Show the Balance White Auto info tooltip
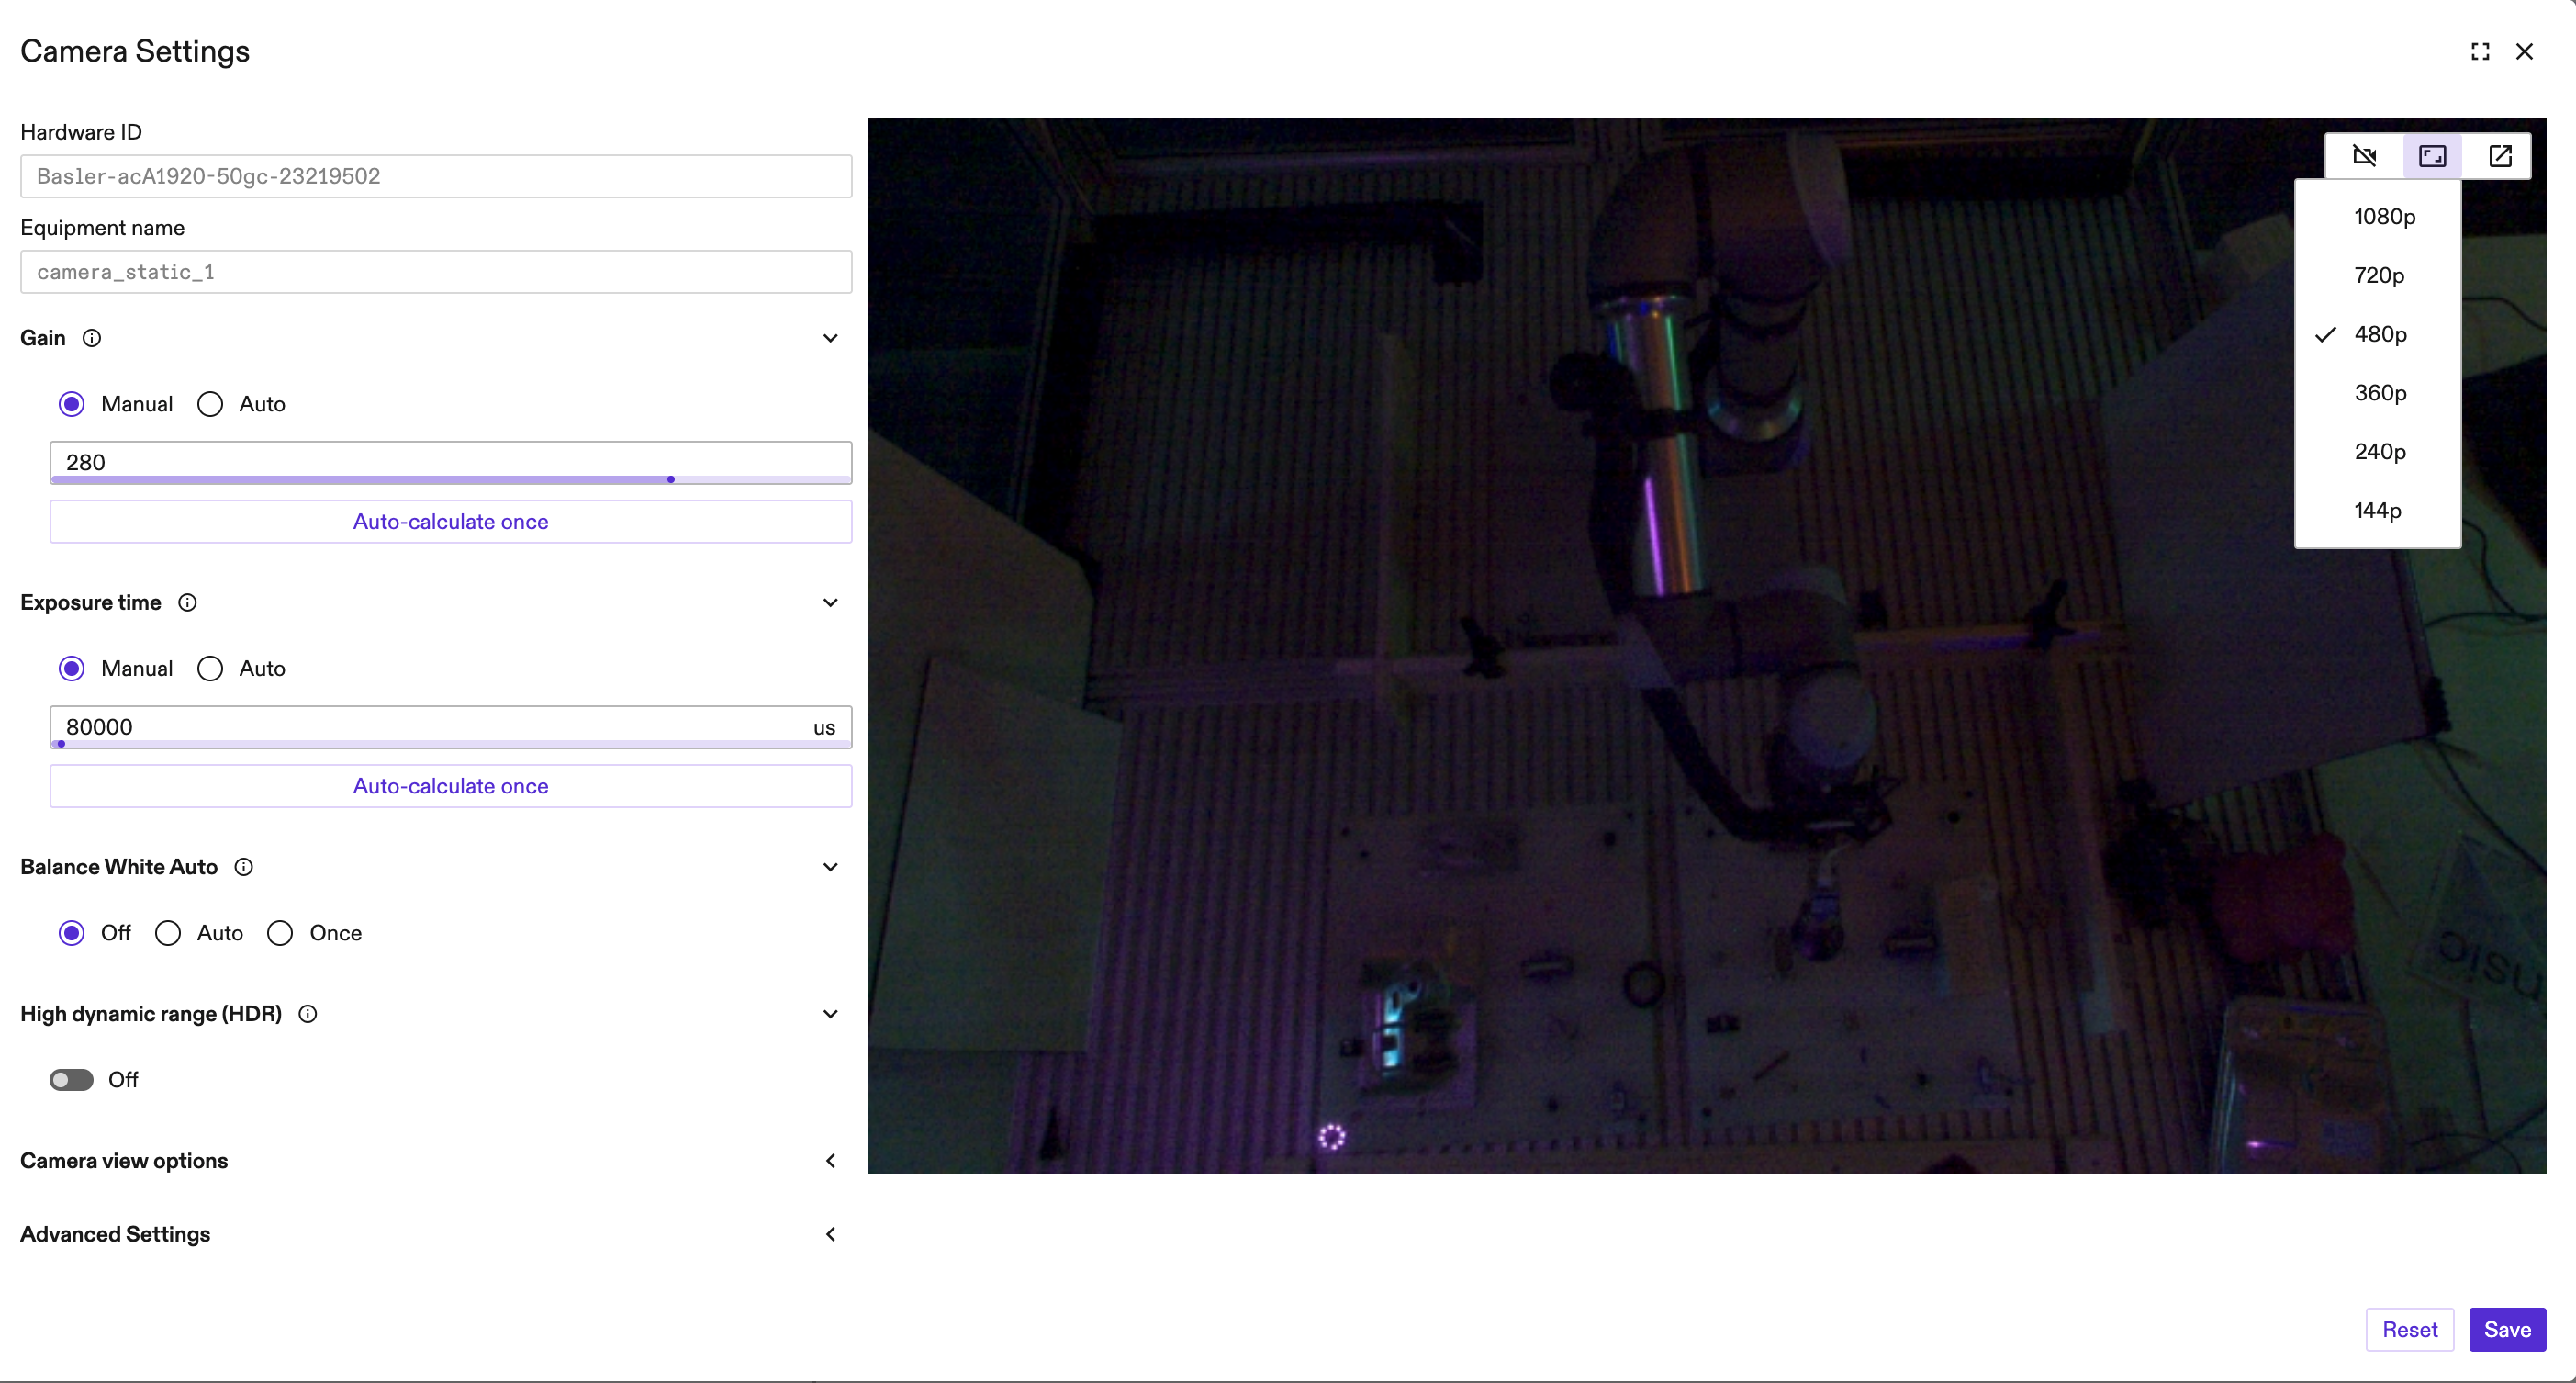This screenshot has width=2576, height=1383. [243, 867]
